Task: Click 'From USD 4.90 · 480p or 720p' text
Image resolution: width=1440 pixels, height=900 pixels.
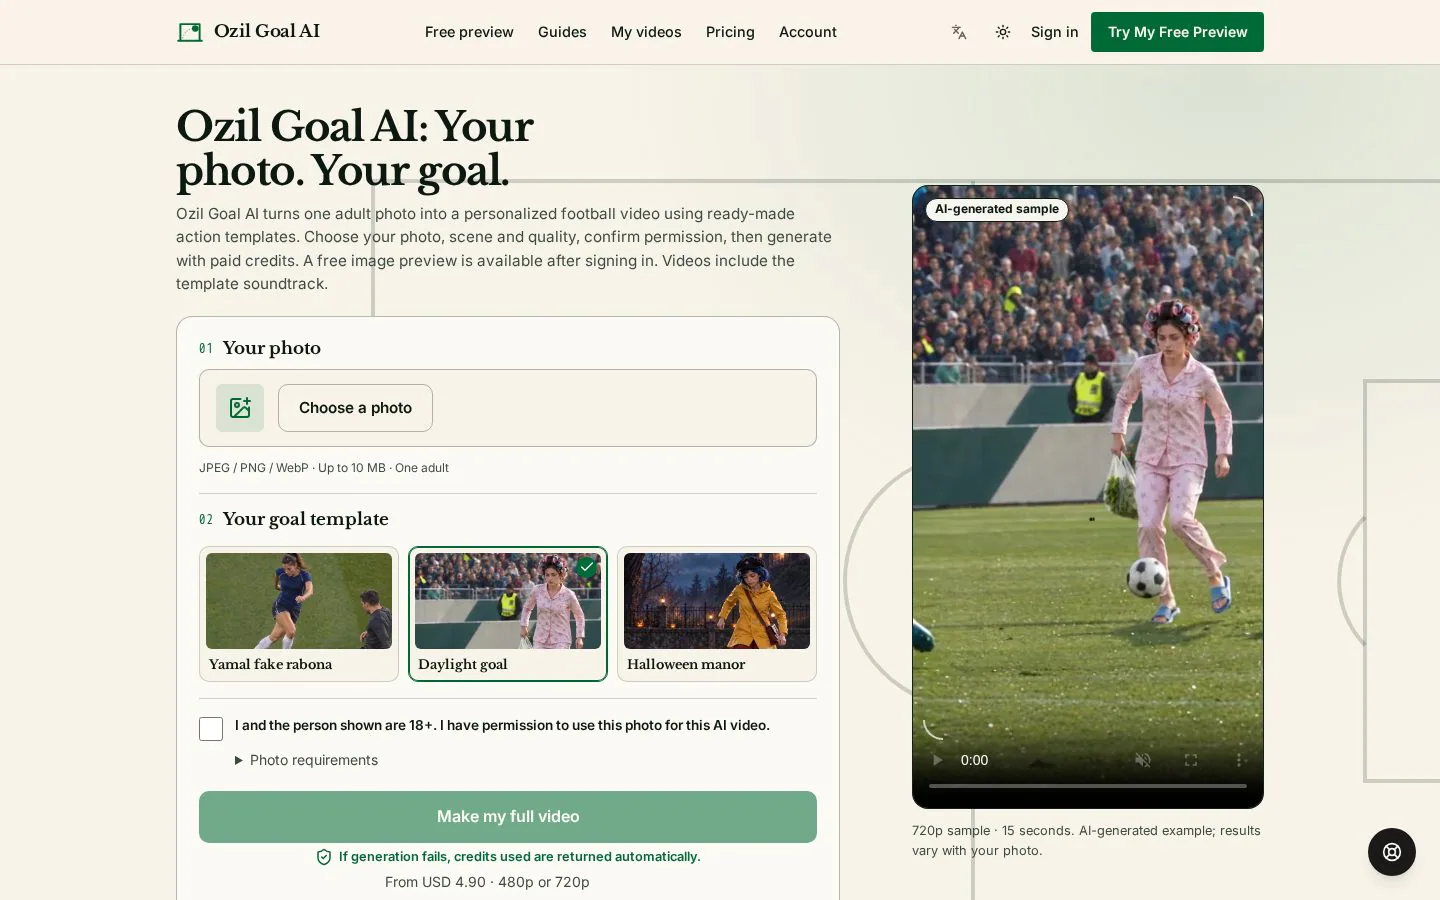Action: coord(487,882)
